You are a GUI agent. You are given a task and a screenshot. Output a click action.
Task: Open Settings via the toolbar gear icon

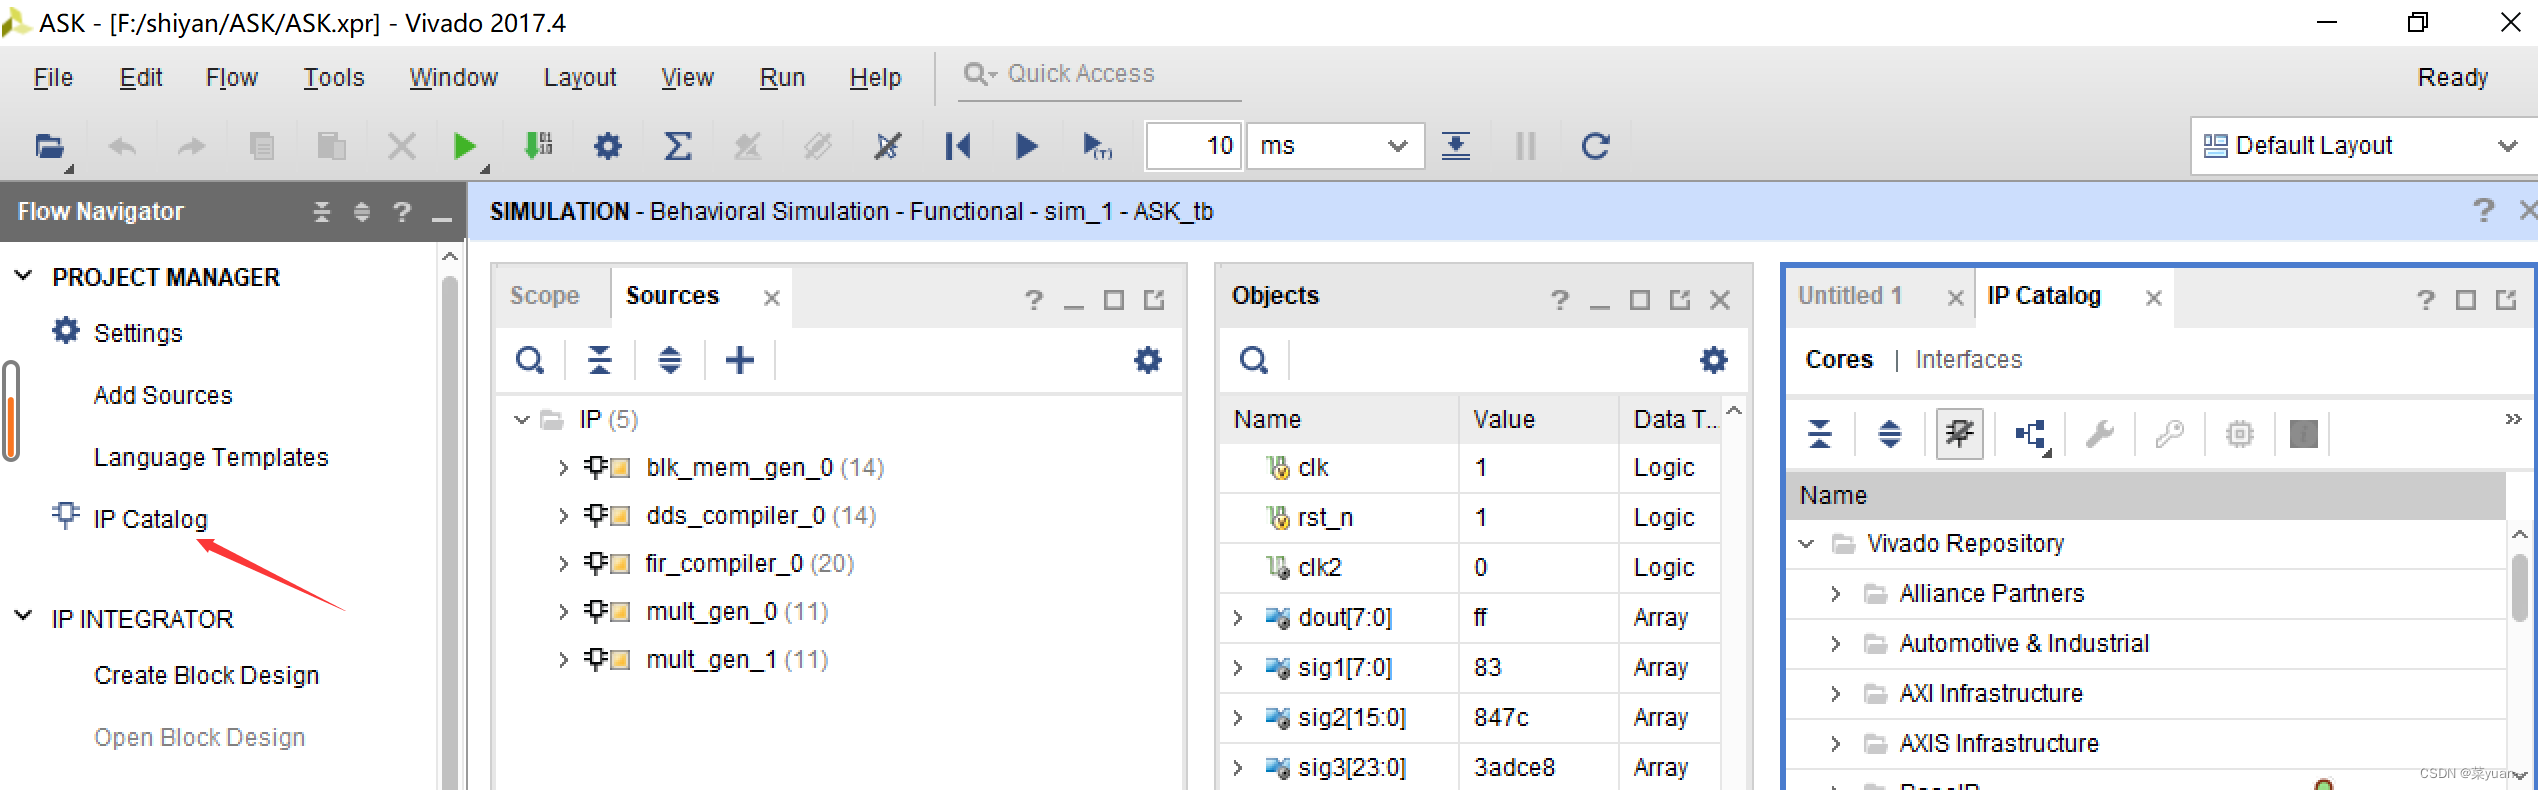click(x=607, y=147)
